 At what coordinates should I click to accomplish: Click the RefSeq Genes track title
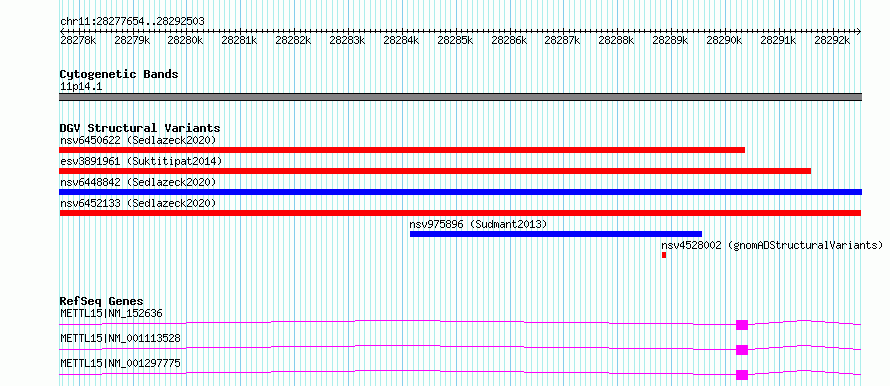coord(102,301)
